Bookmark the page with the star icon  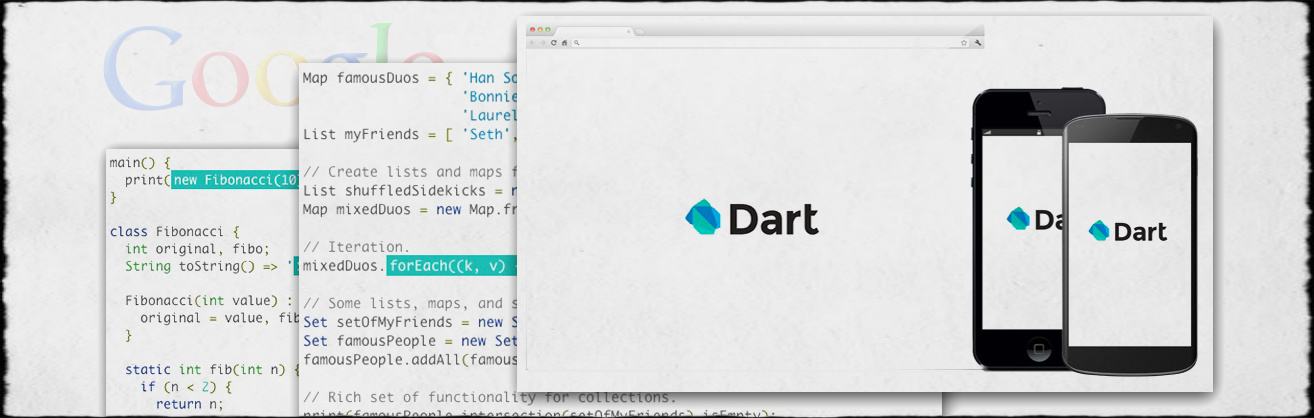(964, 43)
